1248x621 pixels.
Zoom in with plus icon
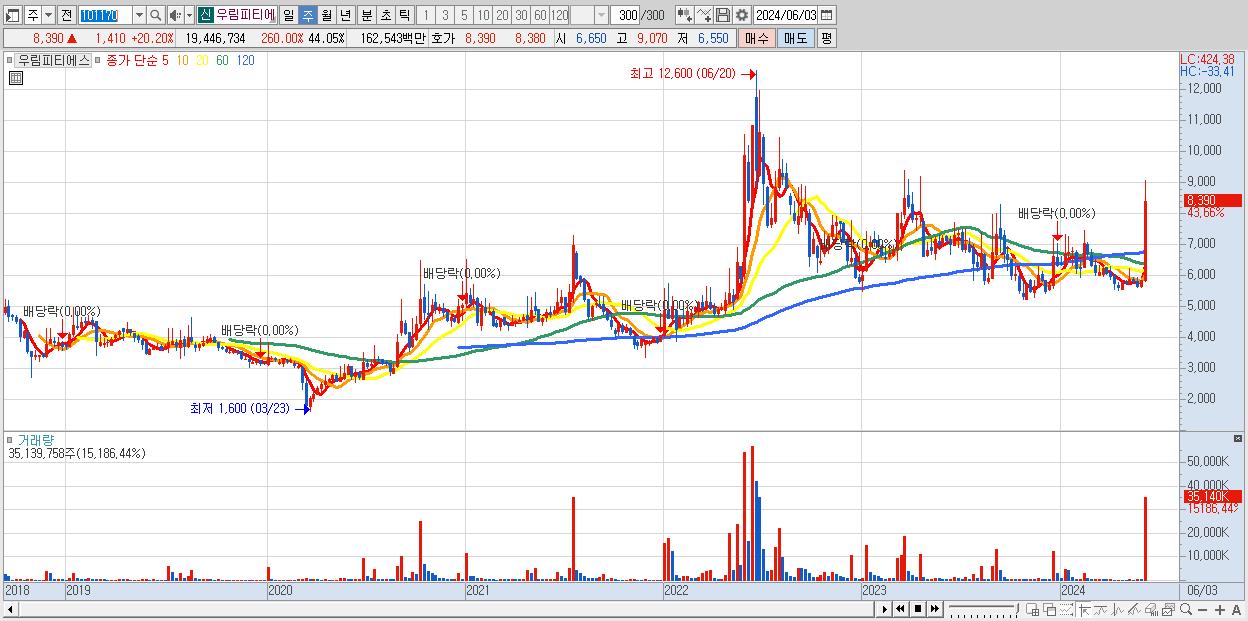click(1219, 609)
